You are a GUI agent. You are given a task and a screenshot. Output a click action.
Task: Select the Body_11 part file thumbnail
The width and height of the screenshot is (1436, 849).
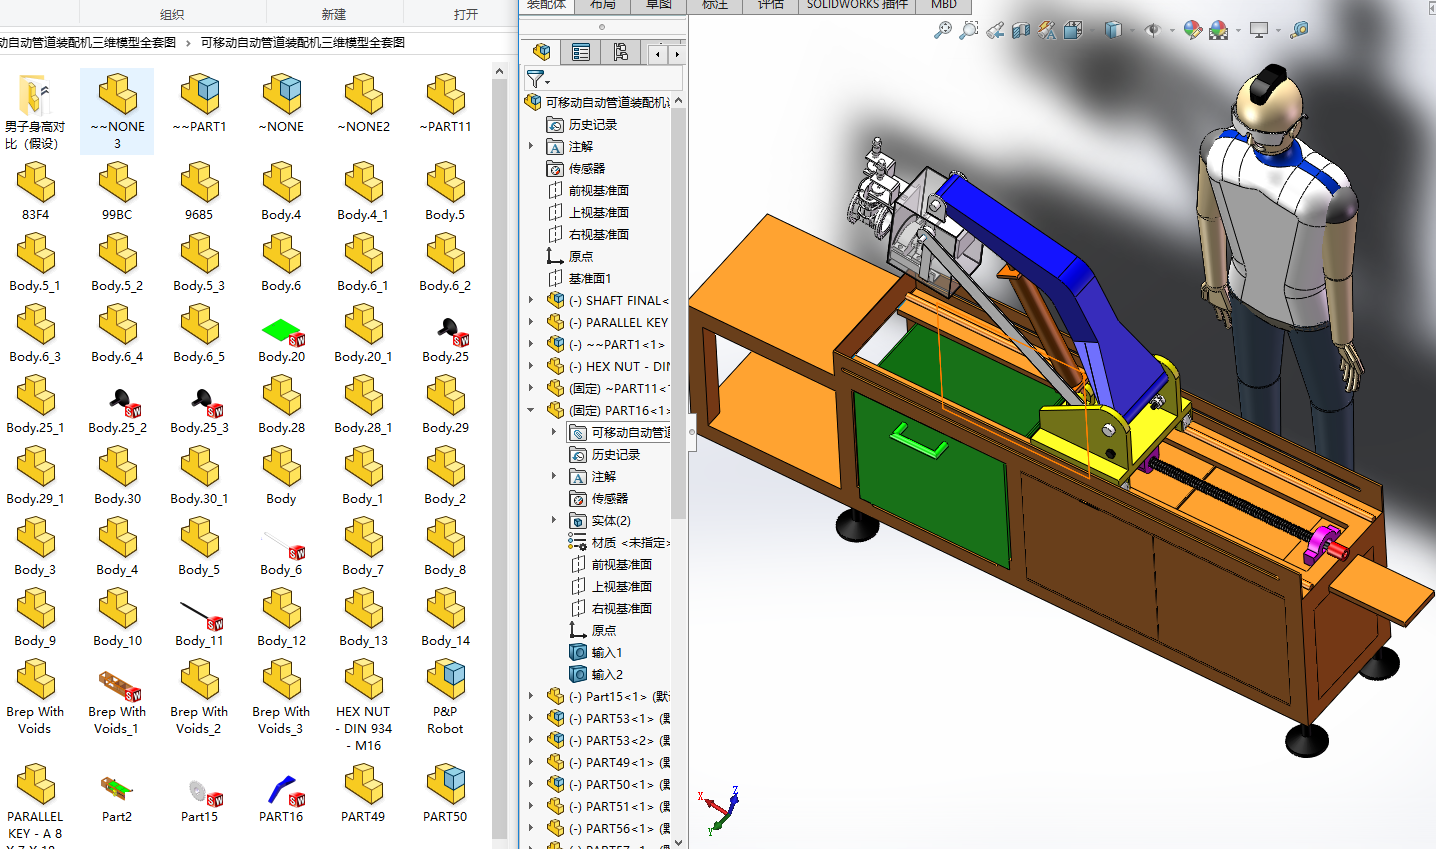pyautogui.click(x=199, y=624)
